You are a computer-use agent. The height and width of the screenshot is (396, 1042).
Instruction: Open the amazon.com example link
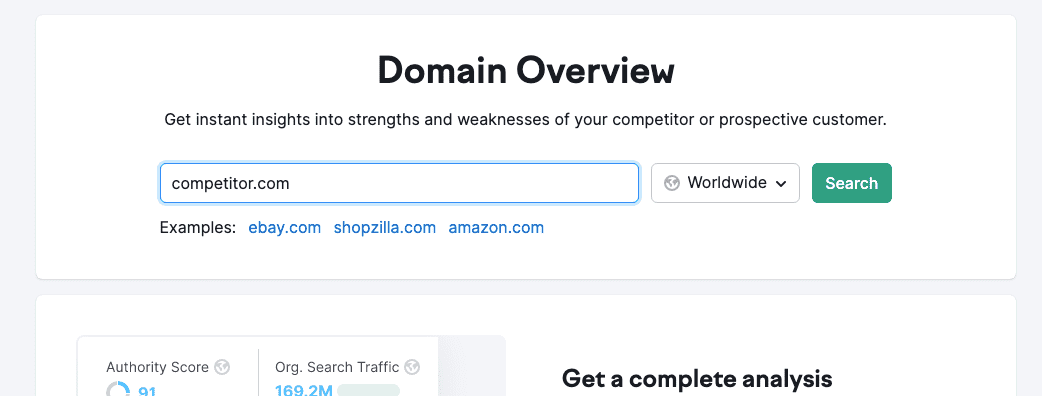(x=496, y=228)
